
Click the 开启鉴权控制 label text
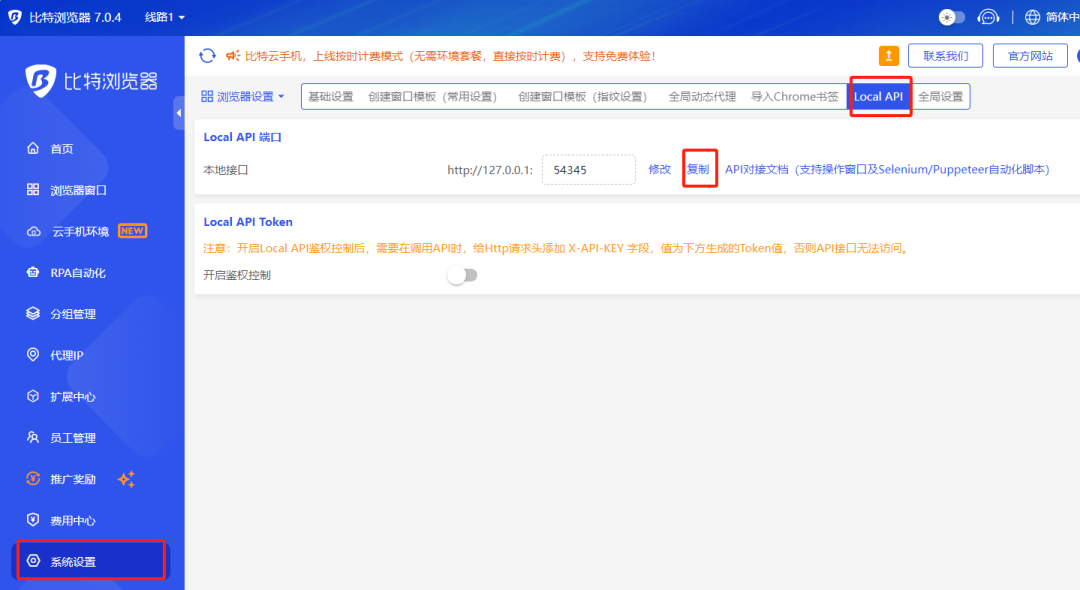(x=237, y=275)
